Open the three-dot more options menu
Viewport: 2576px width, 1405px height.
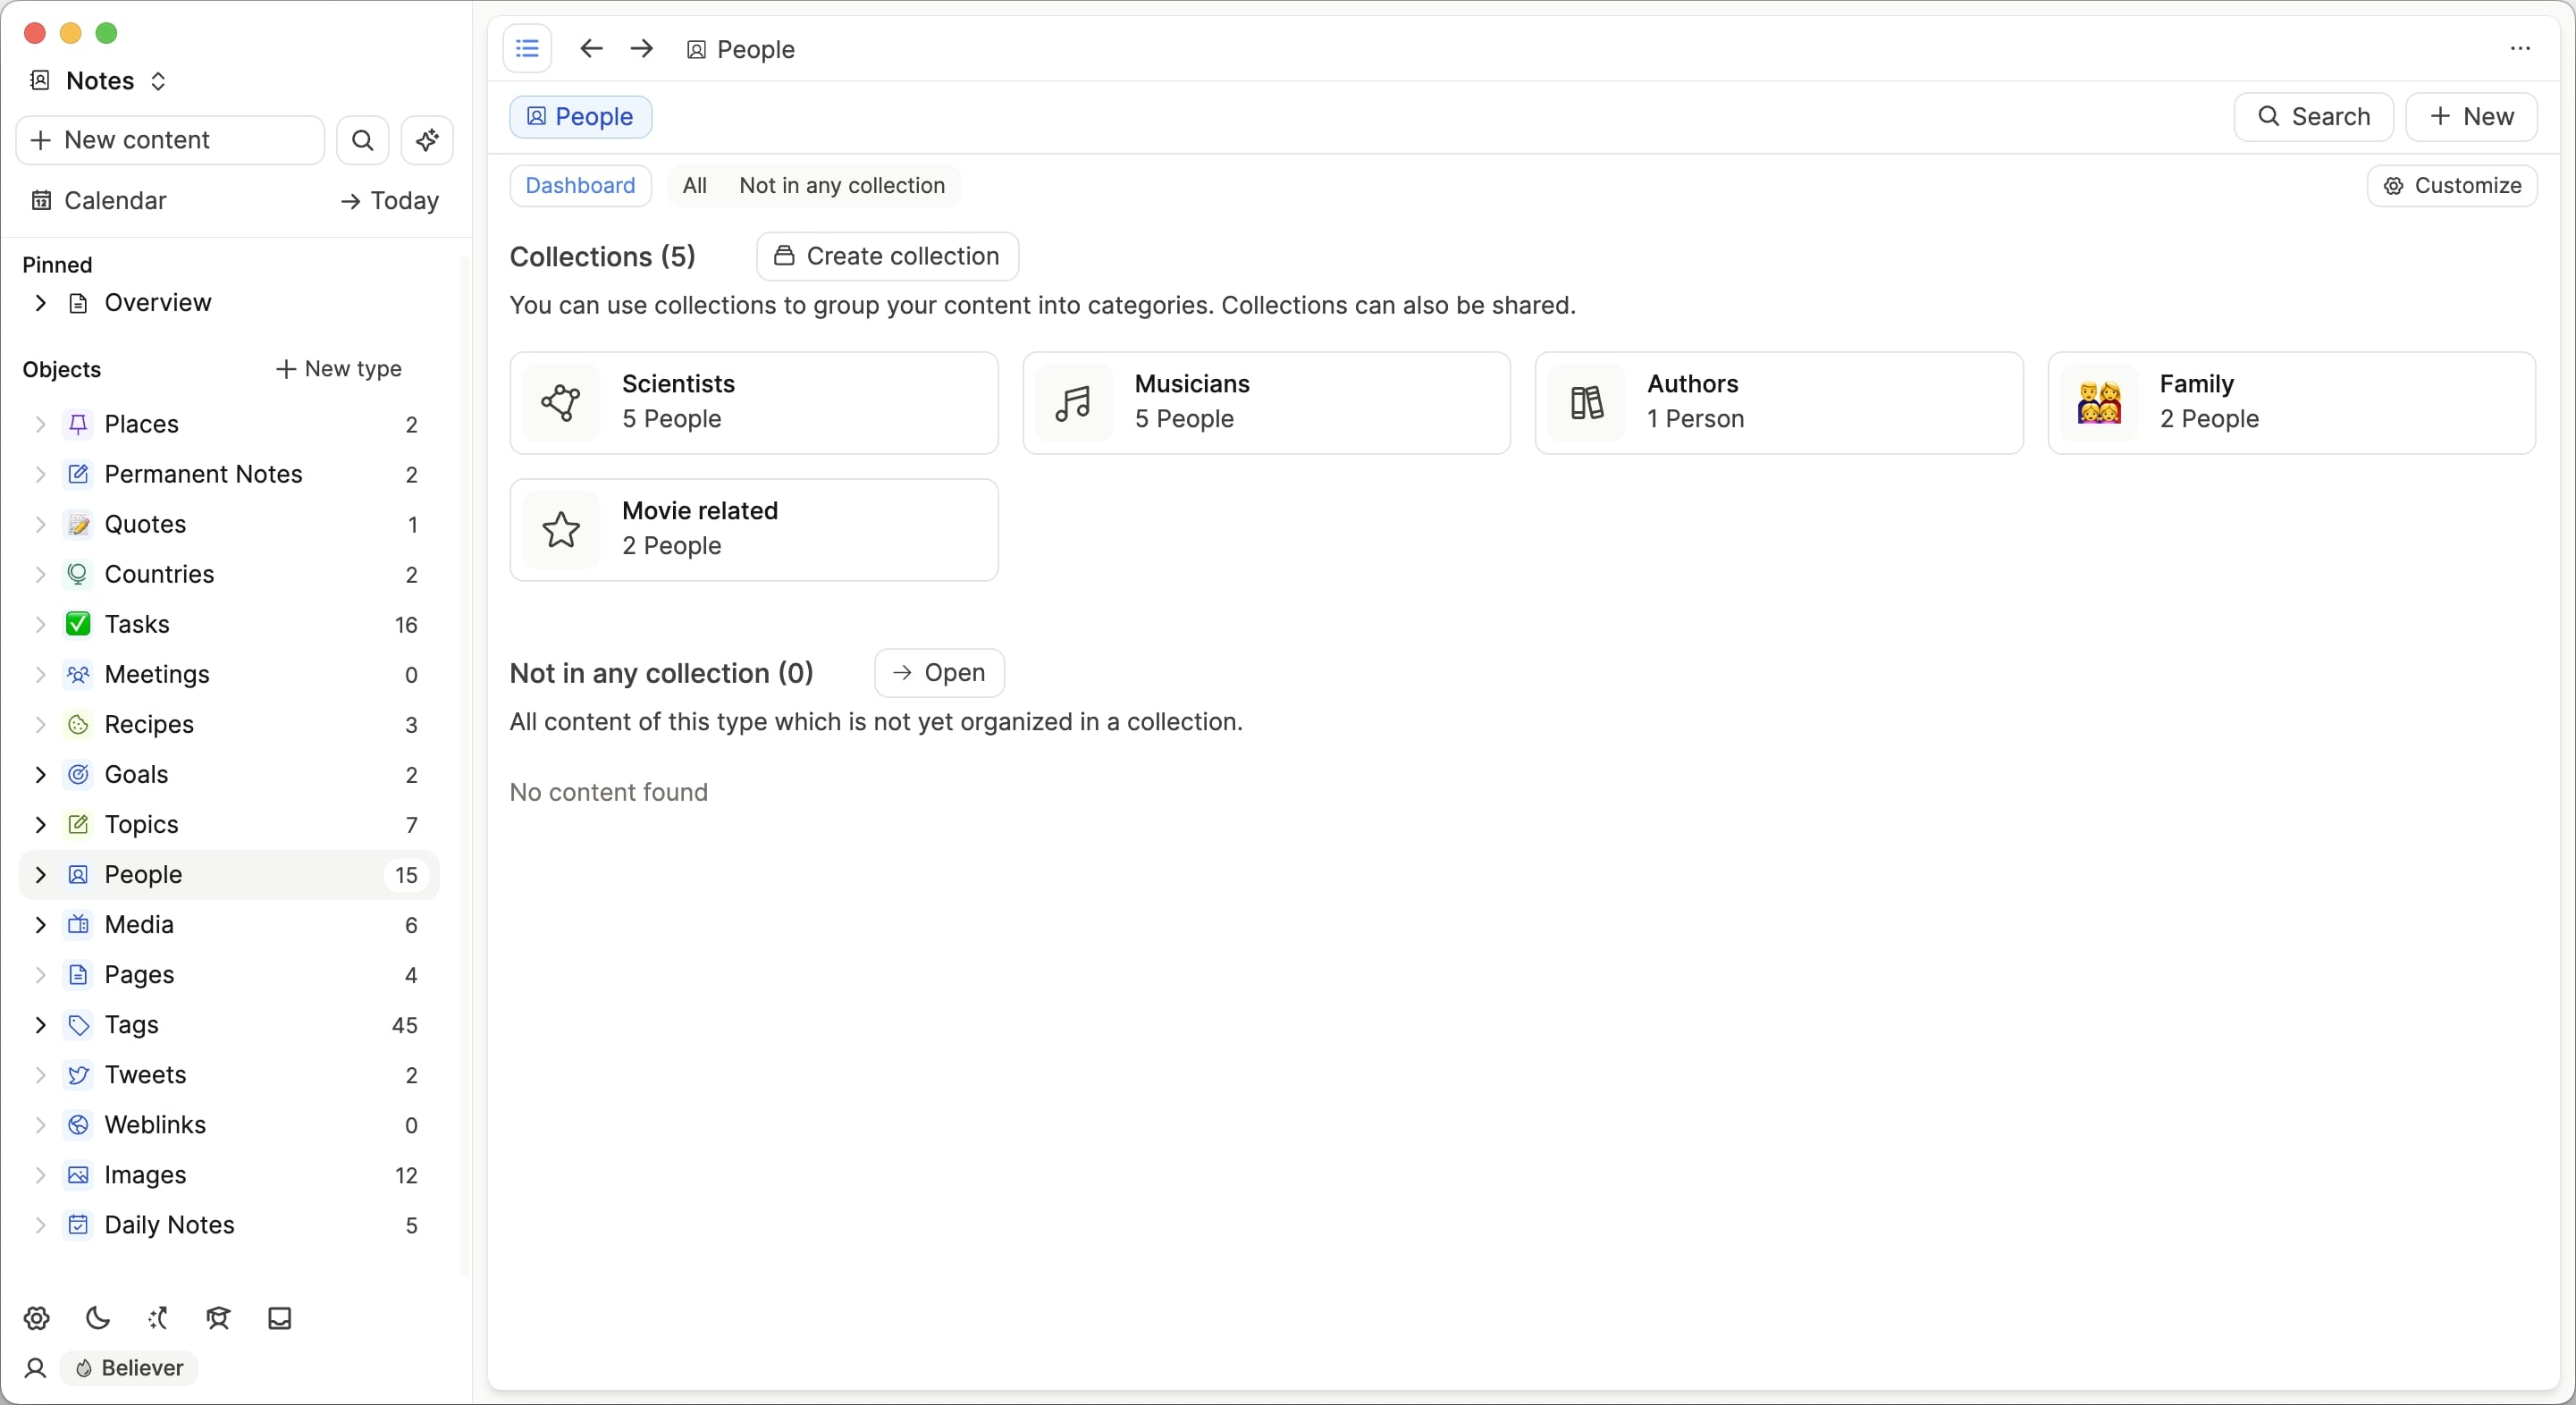[2520, 49]
